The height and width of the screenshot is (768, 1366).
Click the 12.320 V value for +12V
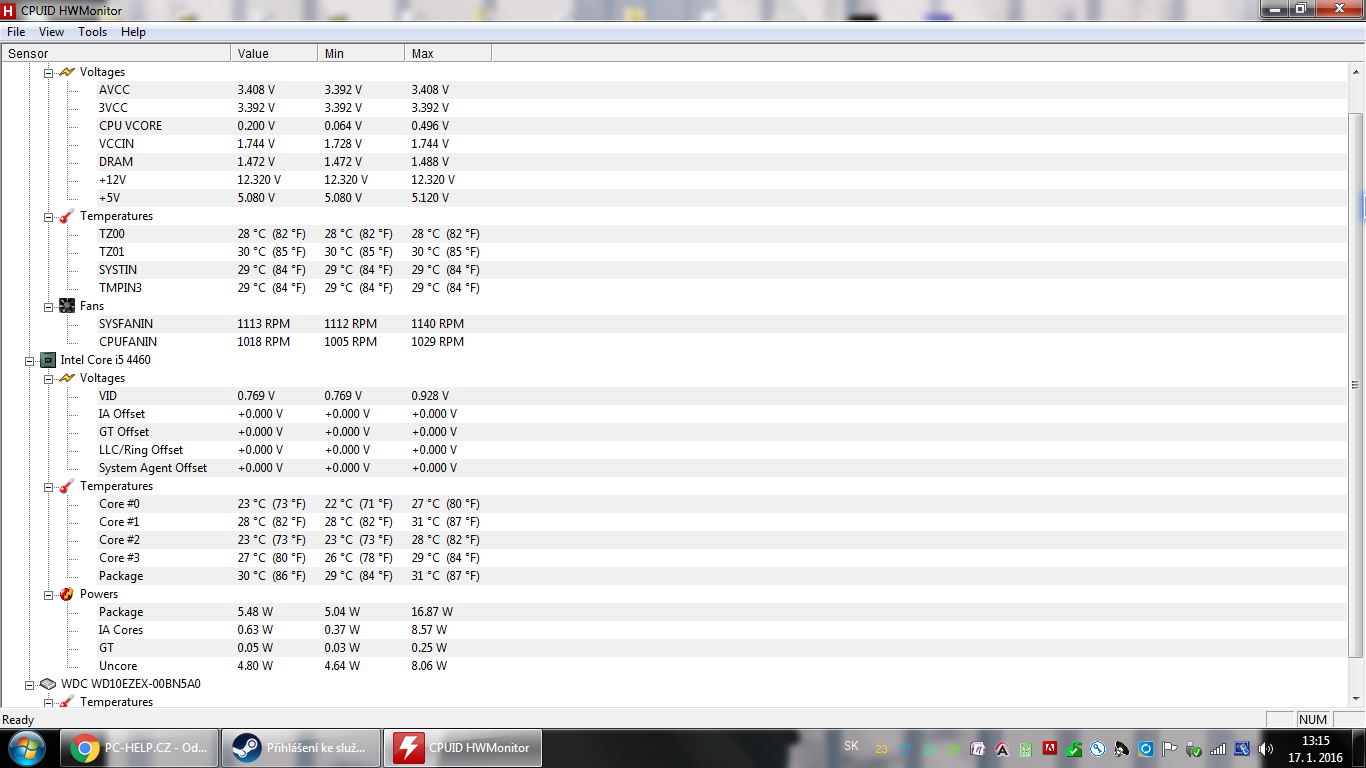tap(259, 180)
